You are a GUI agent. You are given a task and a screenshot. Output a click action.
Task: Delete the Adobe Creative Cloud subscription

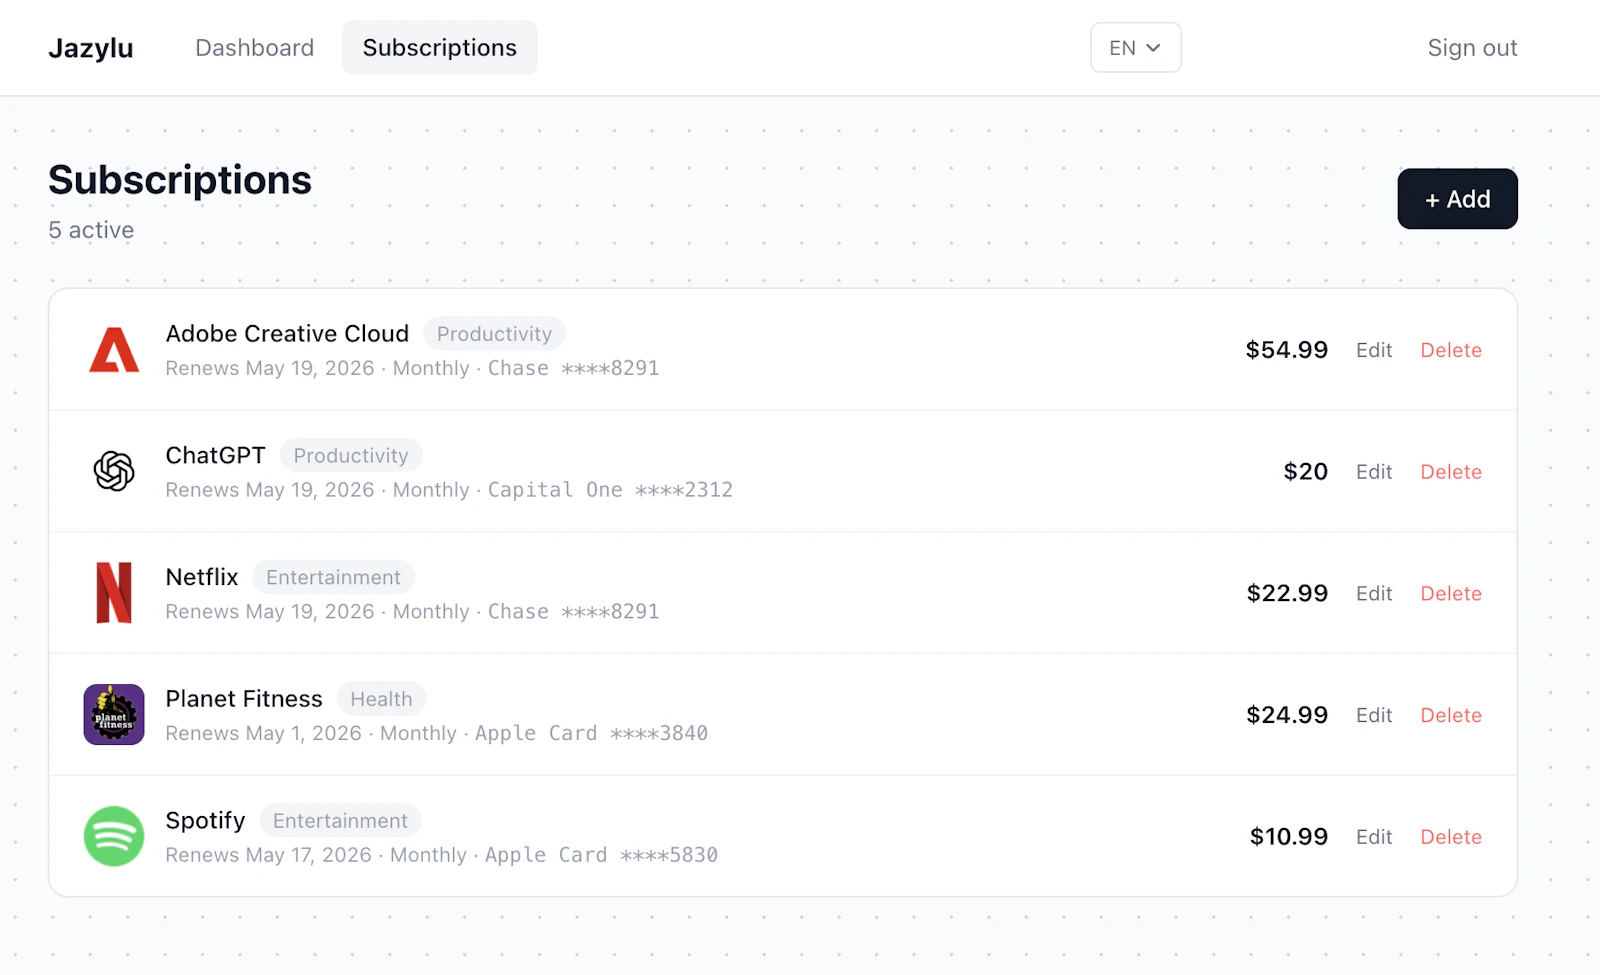point(1451,350)
